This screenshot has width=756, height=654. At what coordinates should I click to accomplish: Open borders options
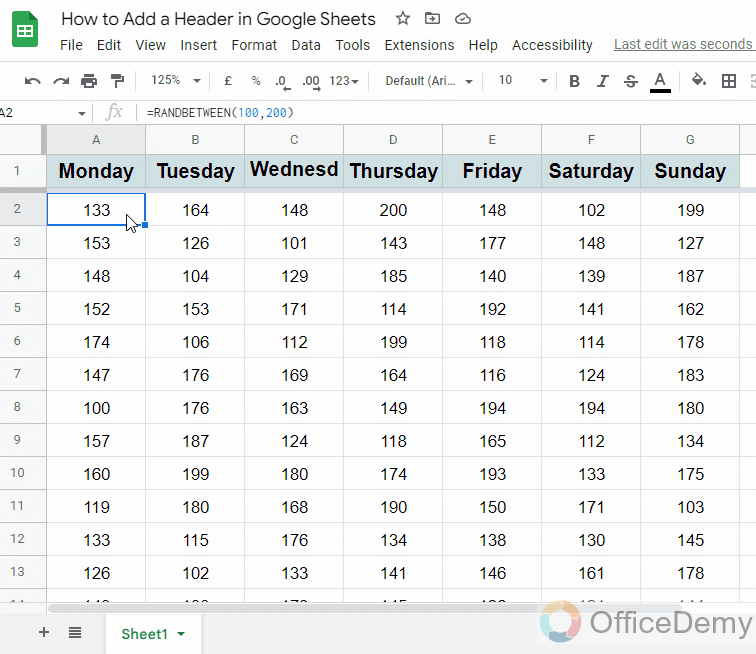click(x=729, y=81)
